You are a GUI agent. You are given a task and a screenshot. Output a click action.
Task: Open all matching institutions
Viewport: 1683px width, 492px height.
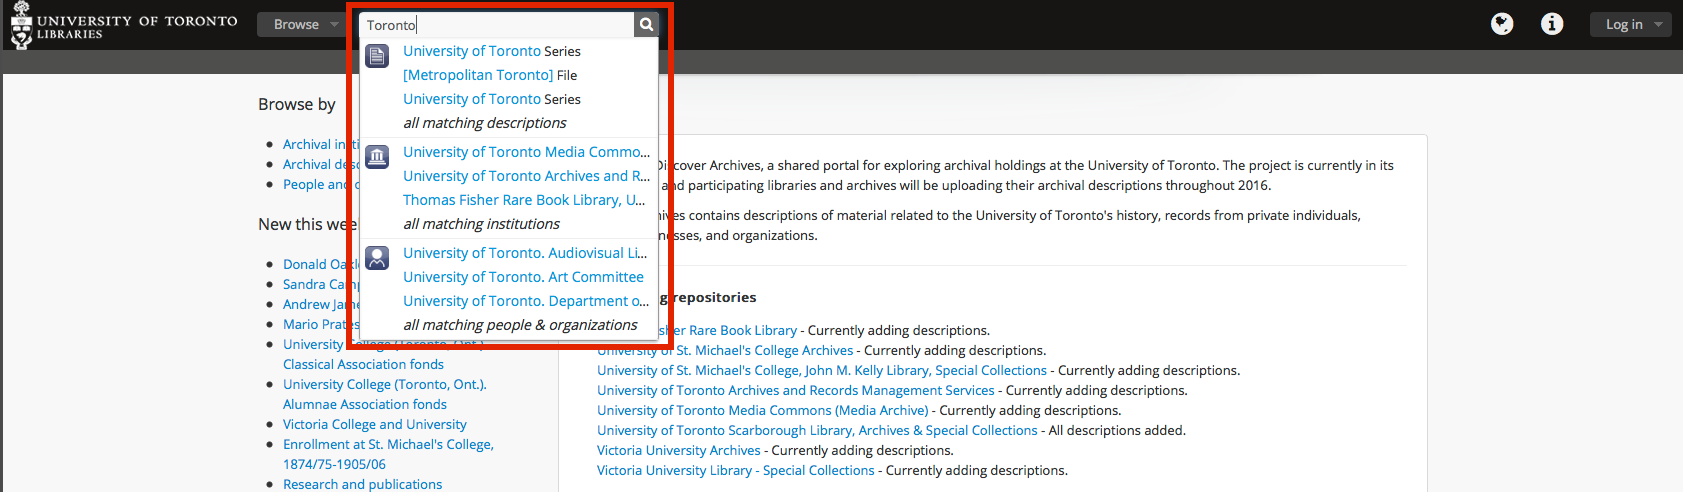[481, 224]
